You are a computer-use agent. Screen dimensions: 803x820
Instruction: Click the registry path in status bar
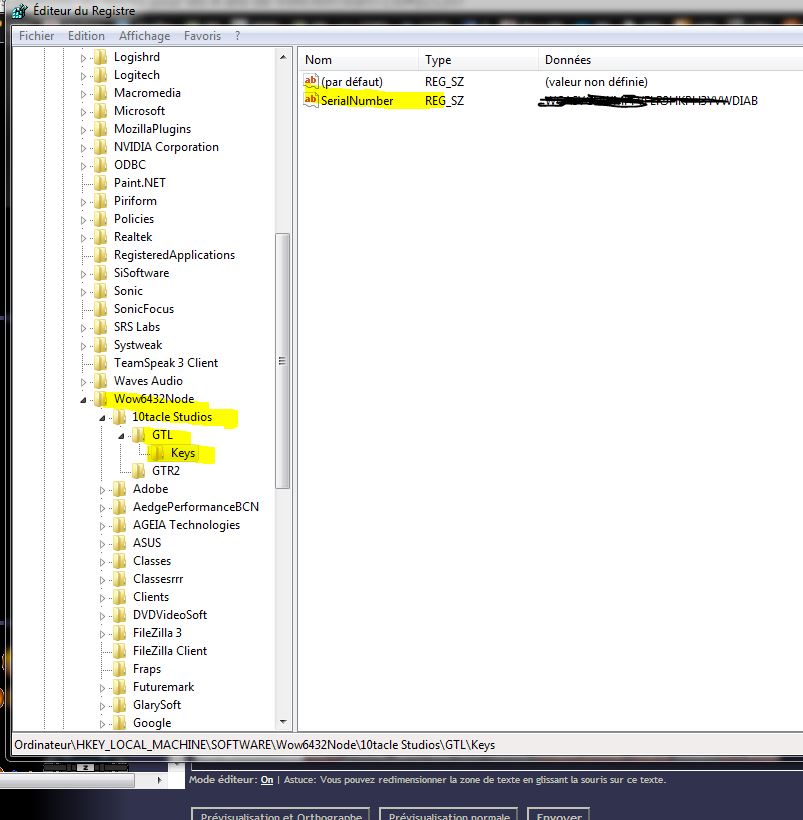(254, 745)
